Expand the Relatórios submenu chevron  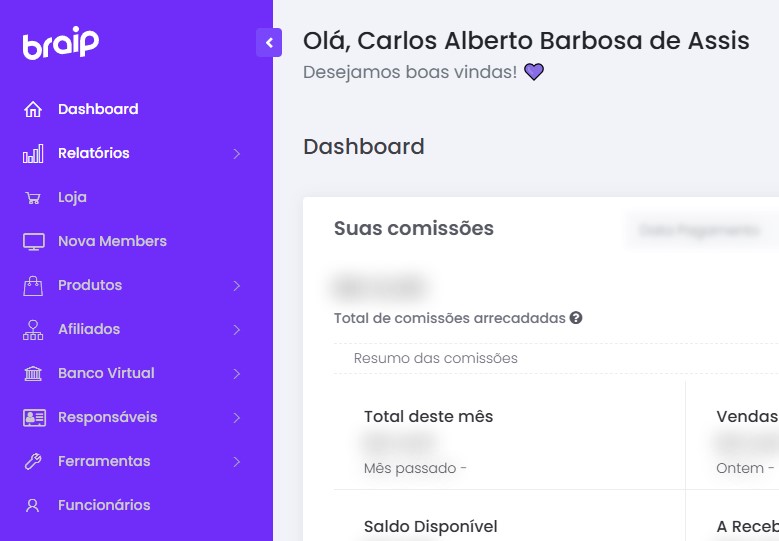point(237,154)
